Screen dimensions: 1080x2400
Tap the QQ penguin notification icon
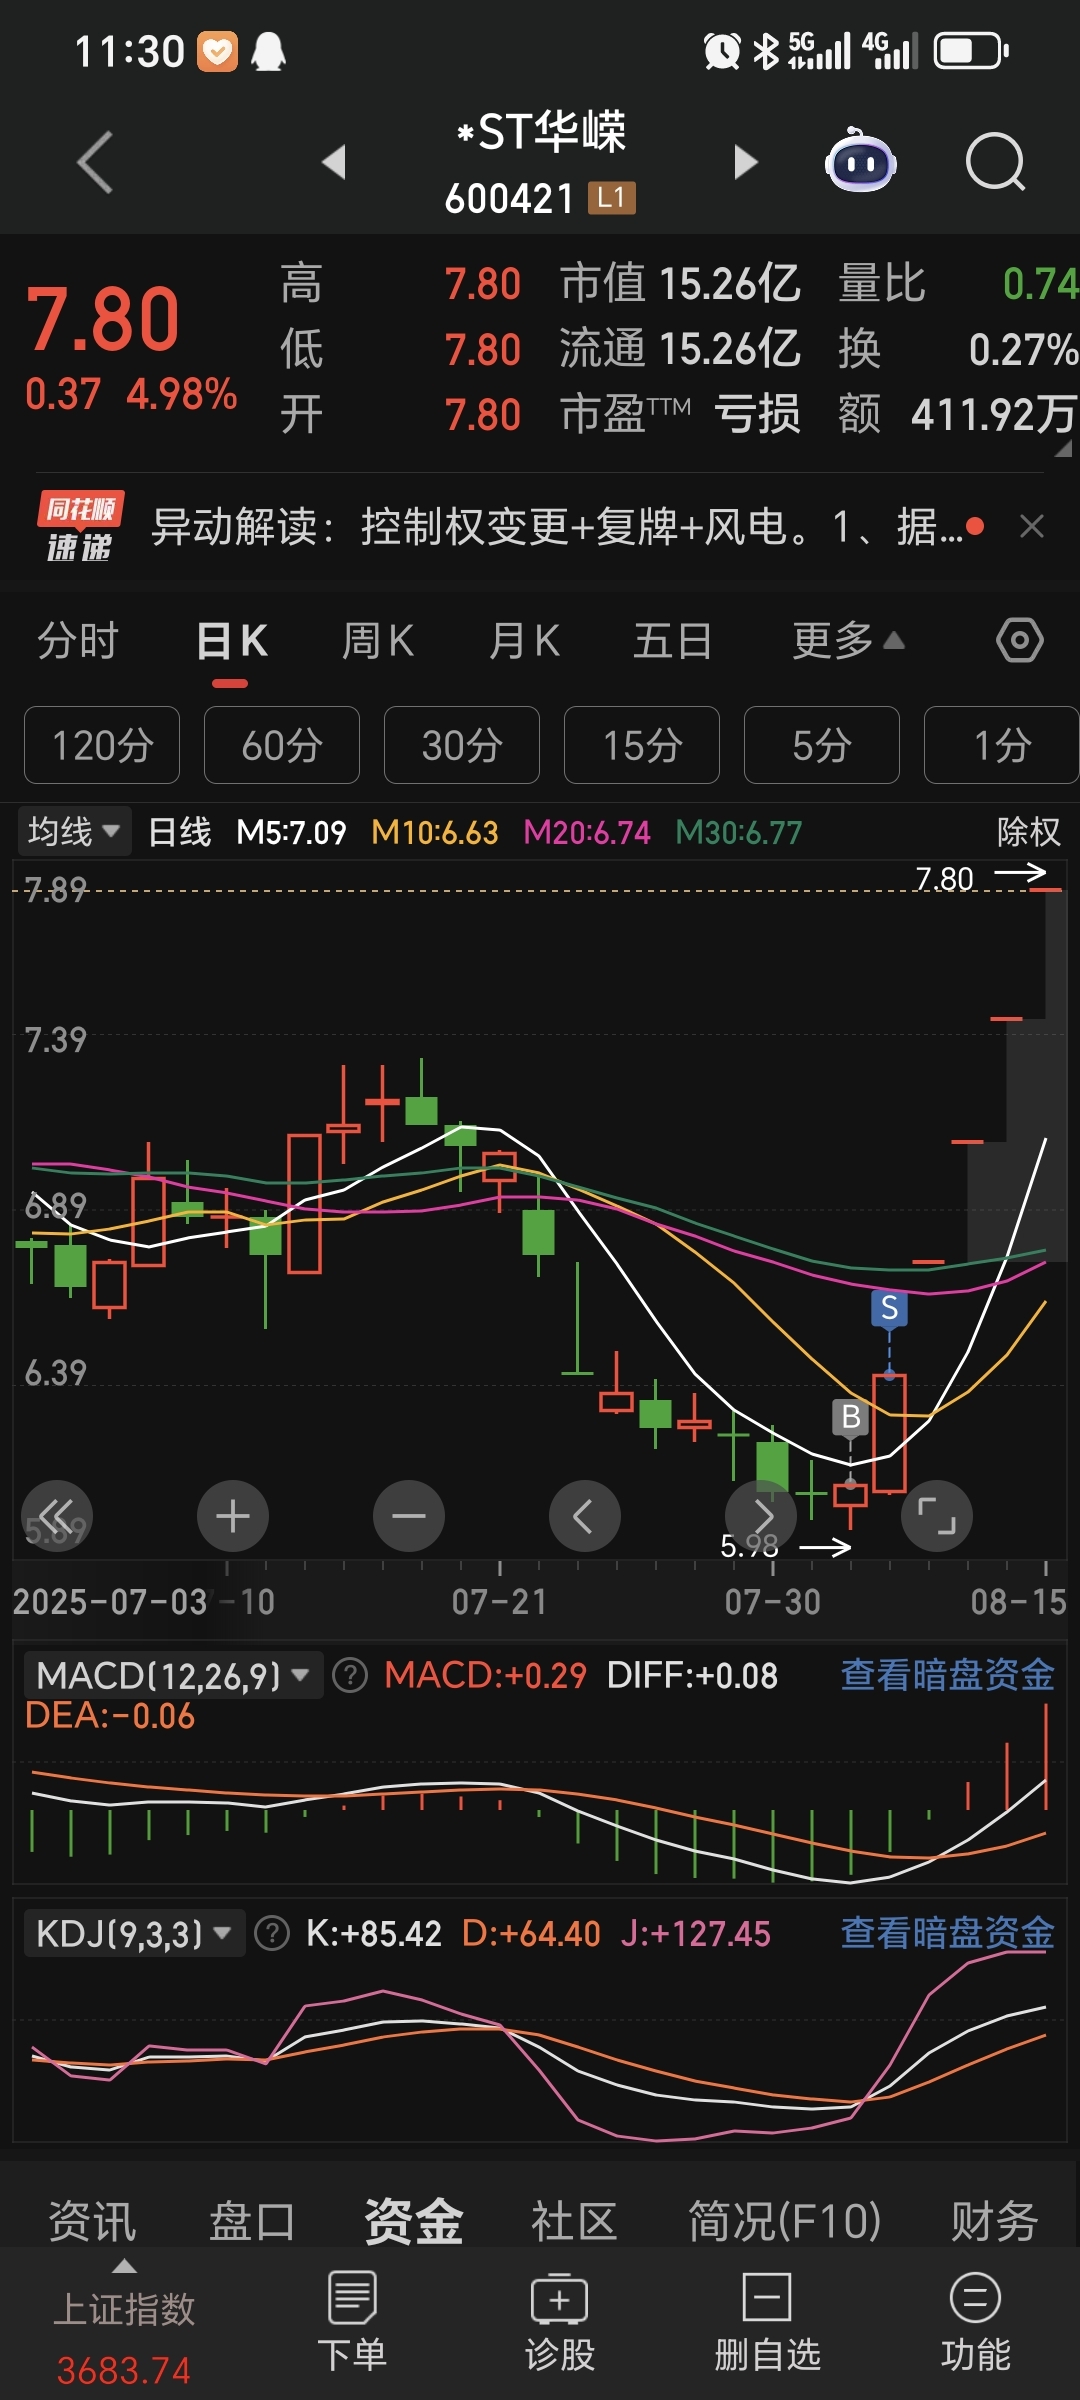pyautogui.click(x=268, y=51)
